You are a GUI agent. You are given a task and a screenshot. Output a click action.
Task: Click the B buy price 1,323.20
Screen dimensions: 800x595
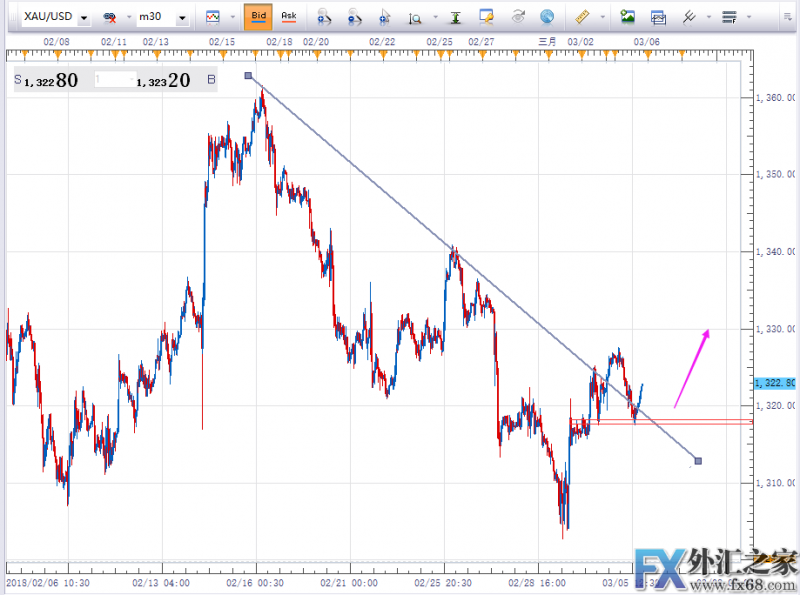tap(165, 81)
